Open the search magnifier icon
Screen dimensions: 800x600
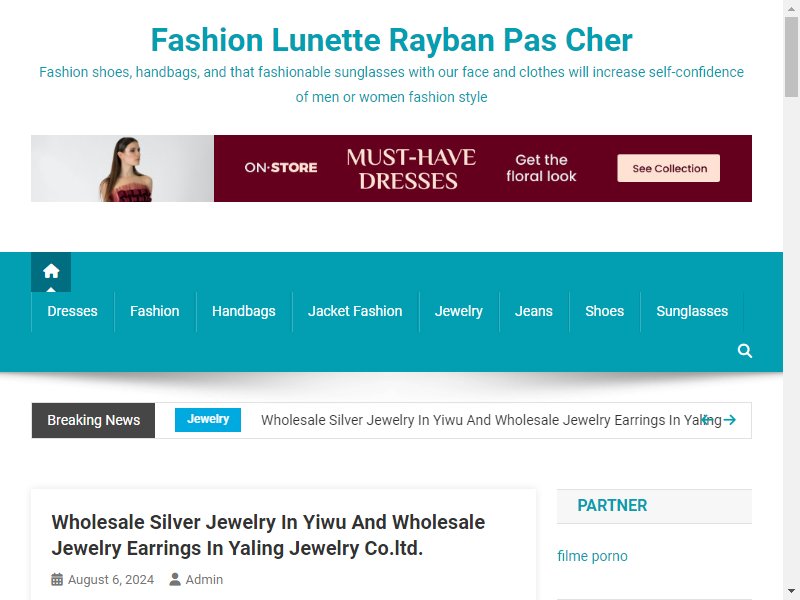(744, 351)
